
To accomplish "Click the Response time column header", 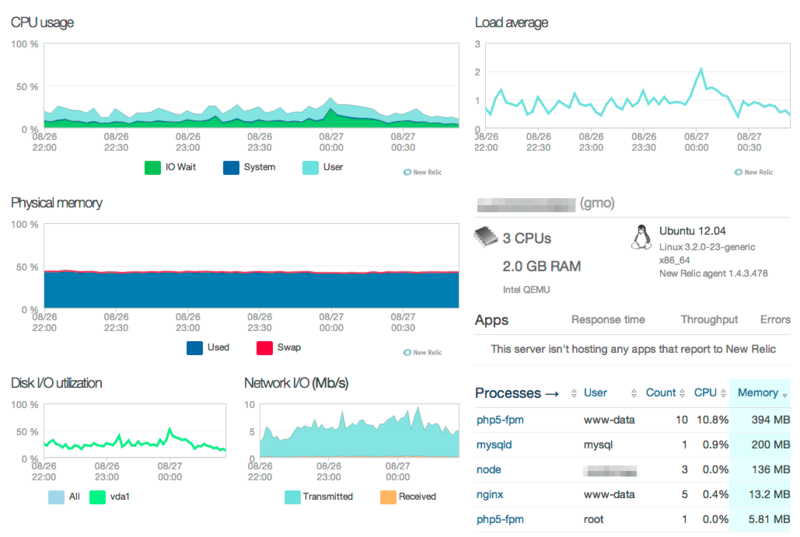I will click(x=608, y=320).
